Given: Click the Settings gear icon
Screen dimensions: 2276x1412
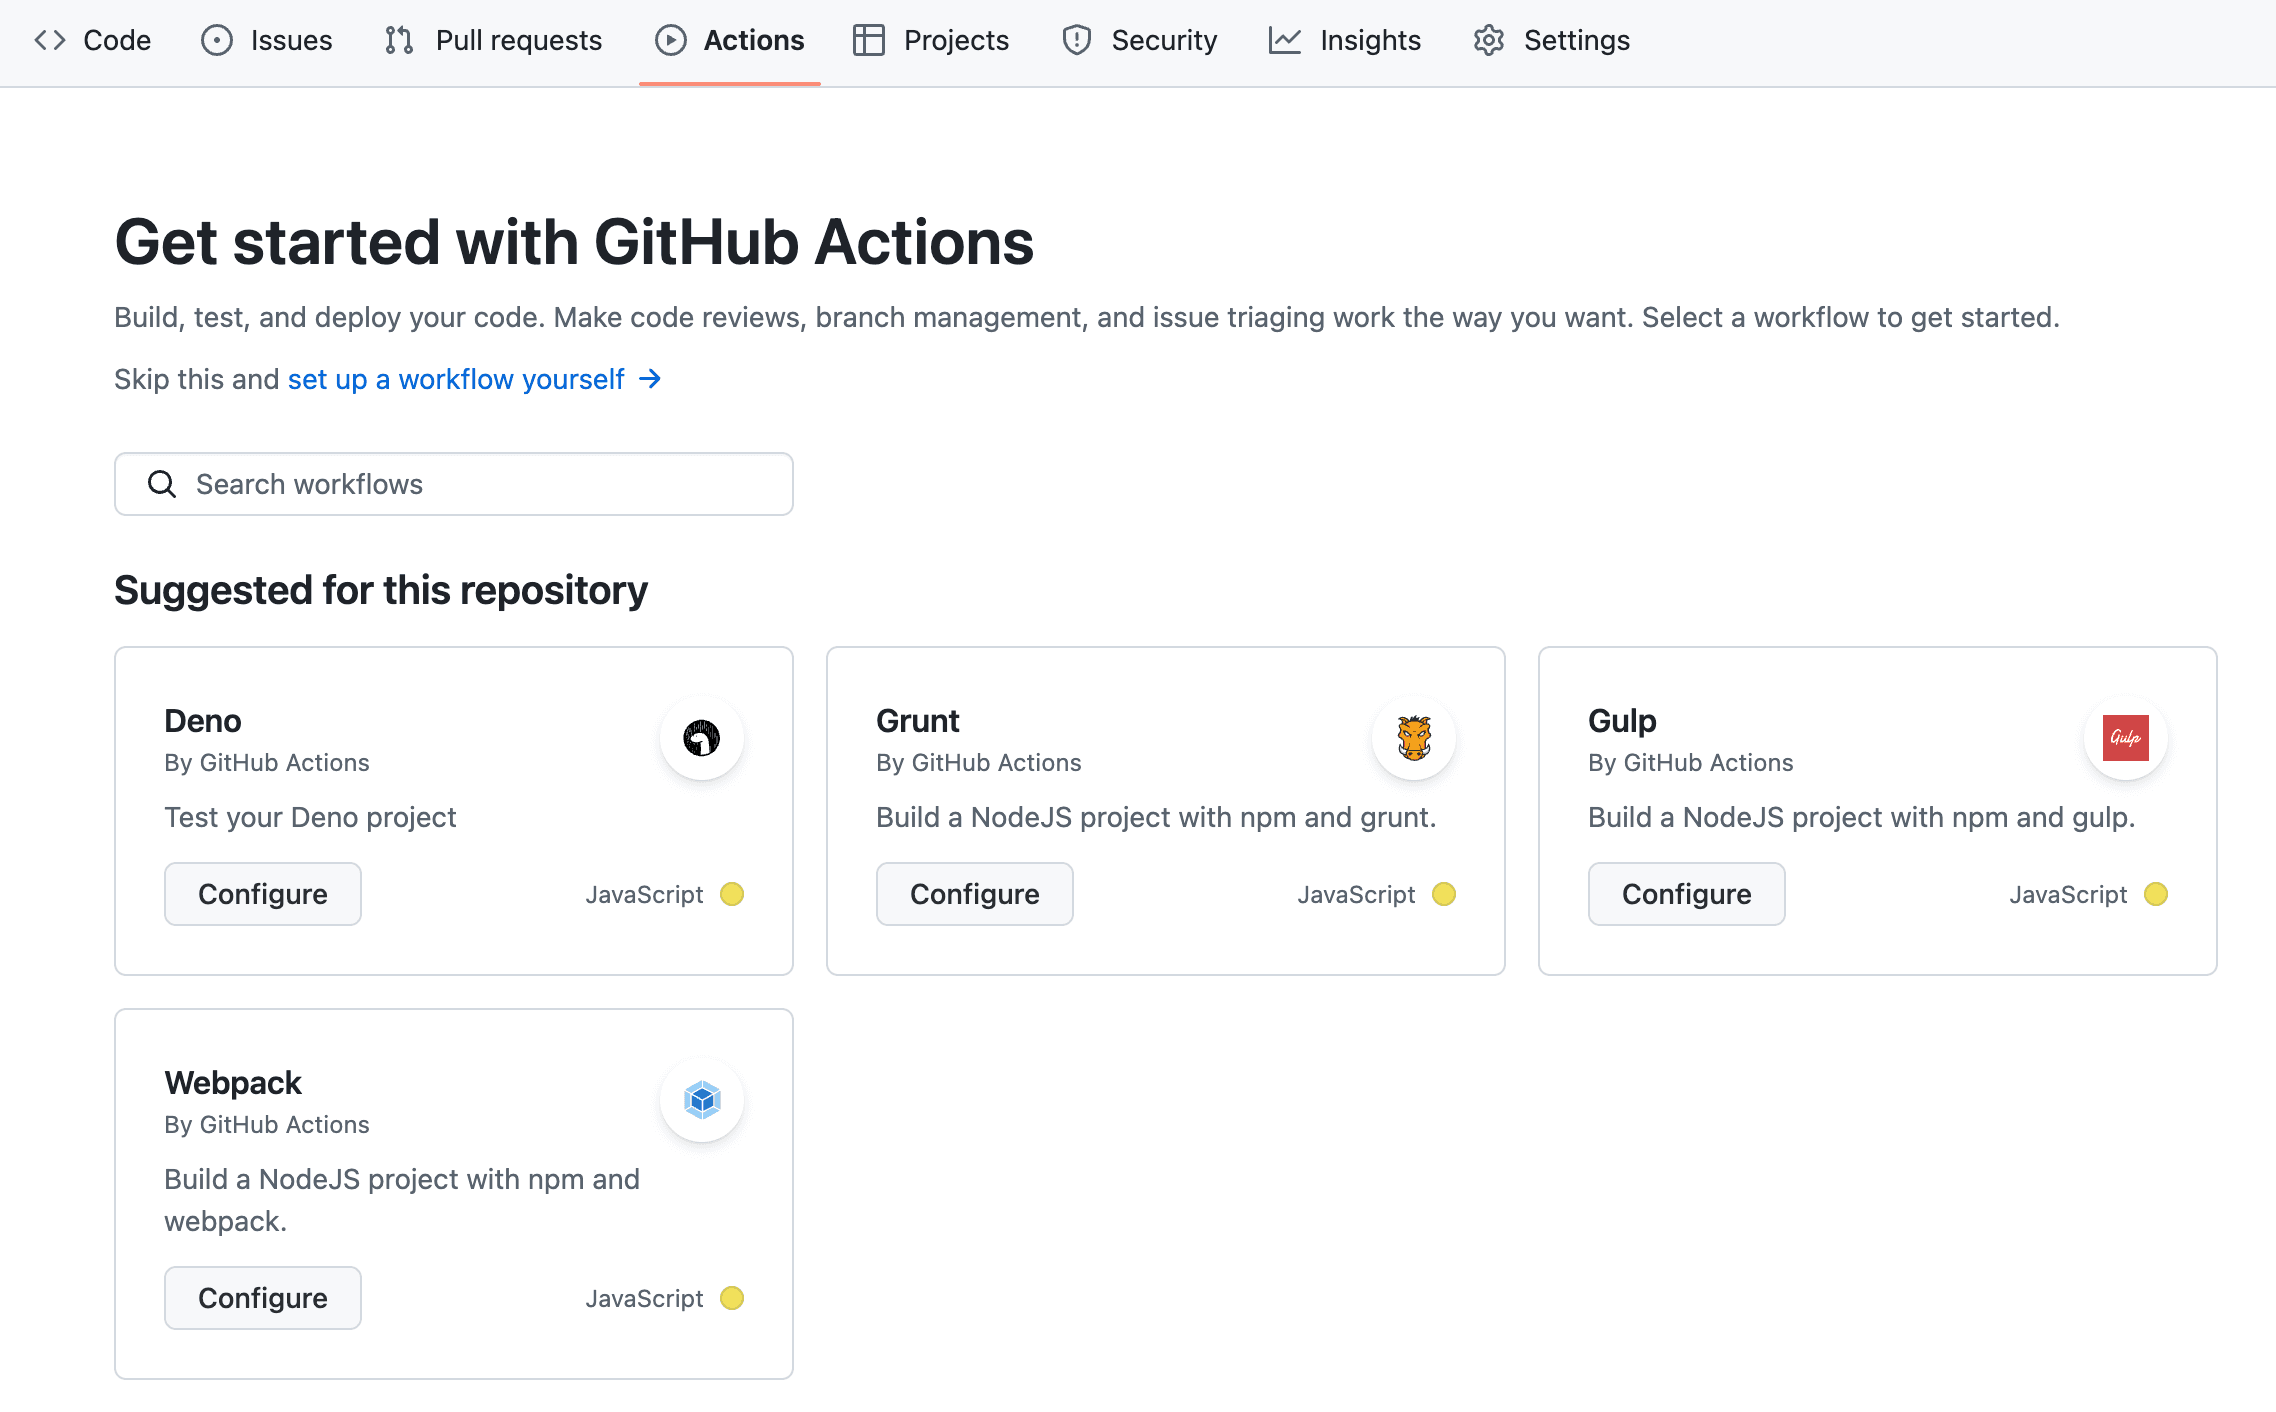Looking at the screenshot, I should (x=1488, y=40).
